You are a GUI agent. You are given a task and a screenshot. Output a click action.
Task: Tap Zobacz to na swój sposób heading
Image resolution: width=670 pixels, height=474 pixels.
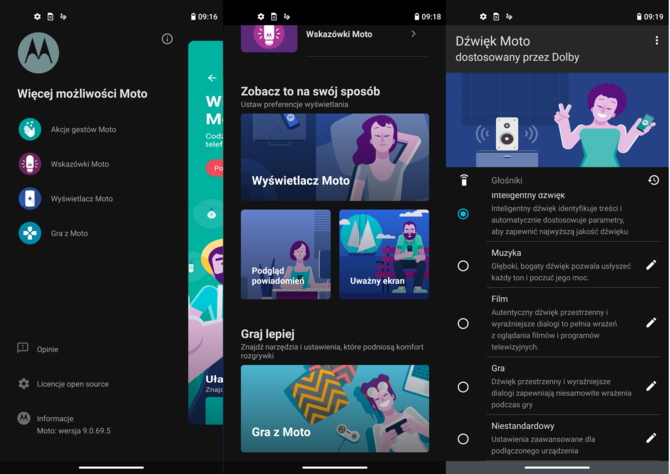pos(310,91)
